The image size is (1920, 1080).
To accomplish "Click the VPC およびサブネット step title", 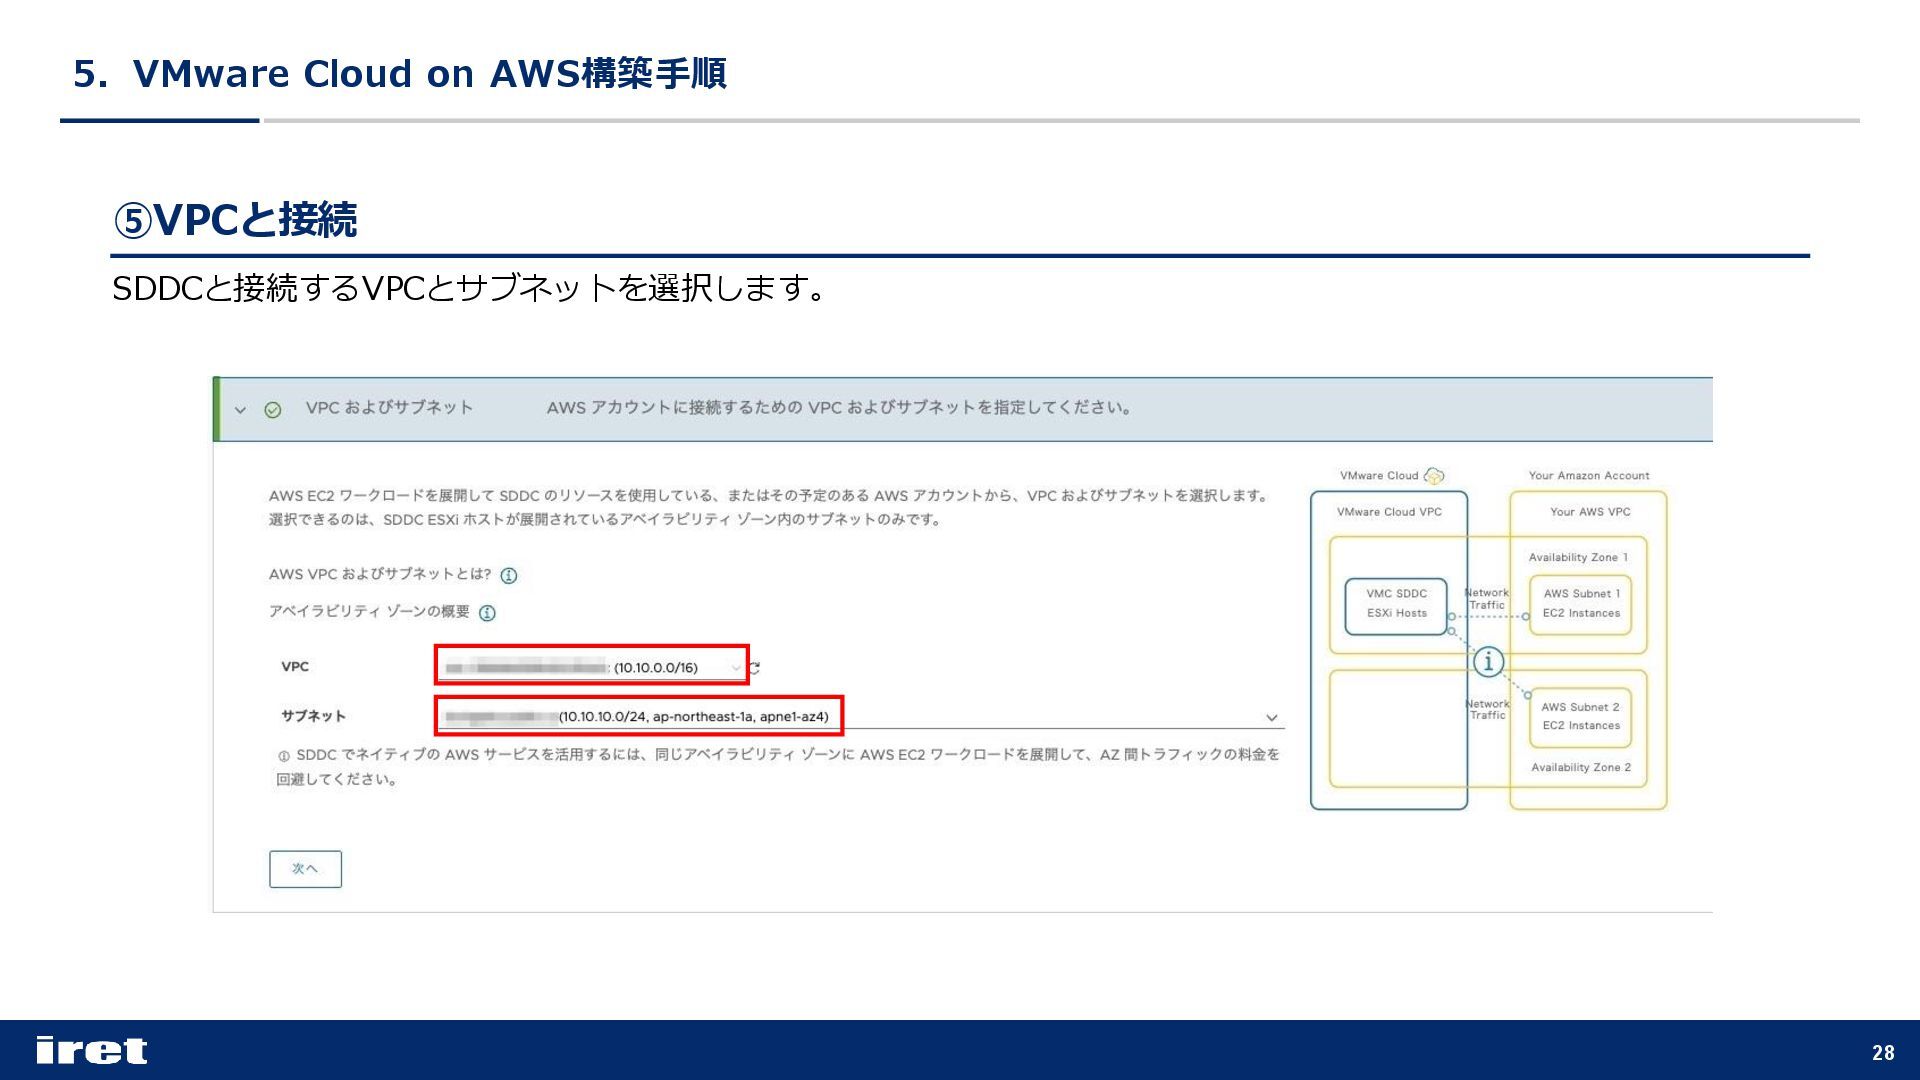I will tap(389, 407).
